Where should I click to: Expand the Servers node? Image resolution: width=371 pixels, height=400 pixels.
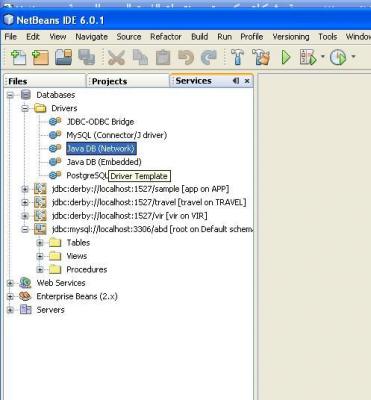(x=10, y=310)
